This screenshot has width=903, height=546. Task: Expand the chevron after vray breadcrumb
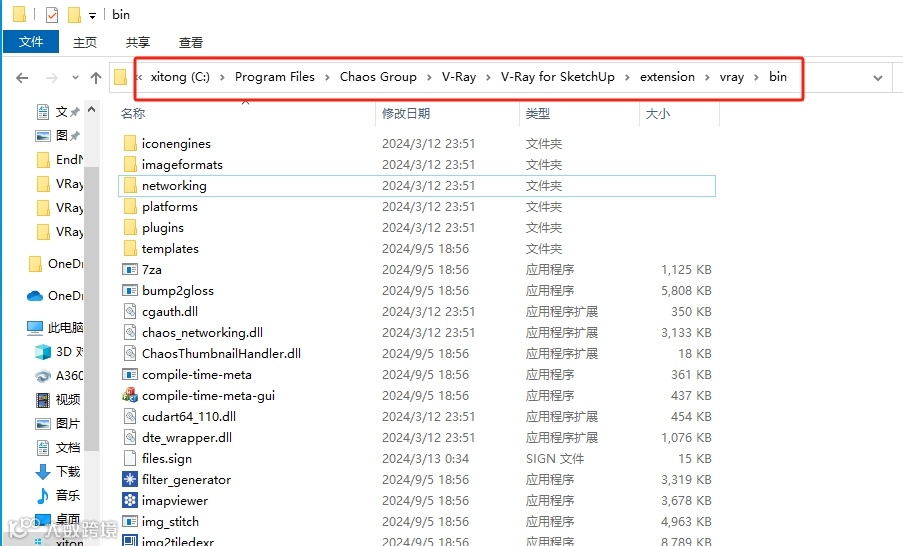(756, 78)
